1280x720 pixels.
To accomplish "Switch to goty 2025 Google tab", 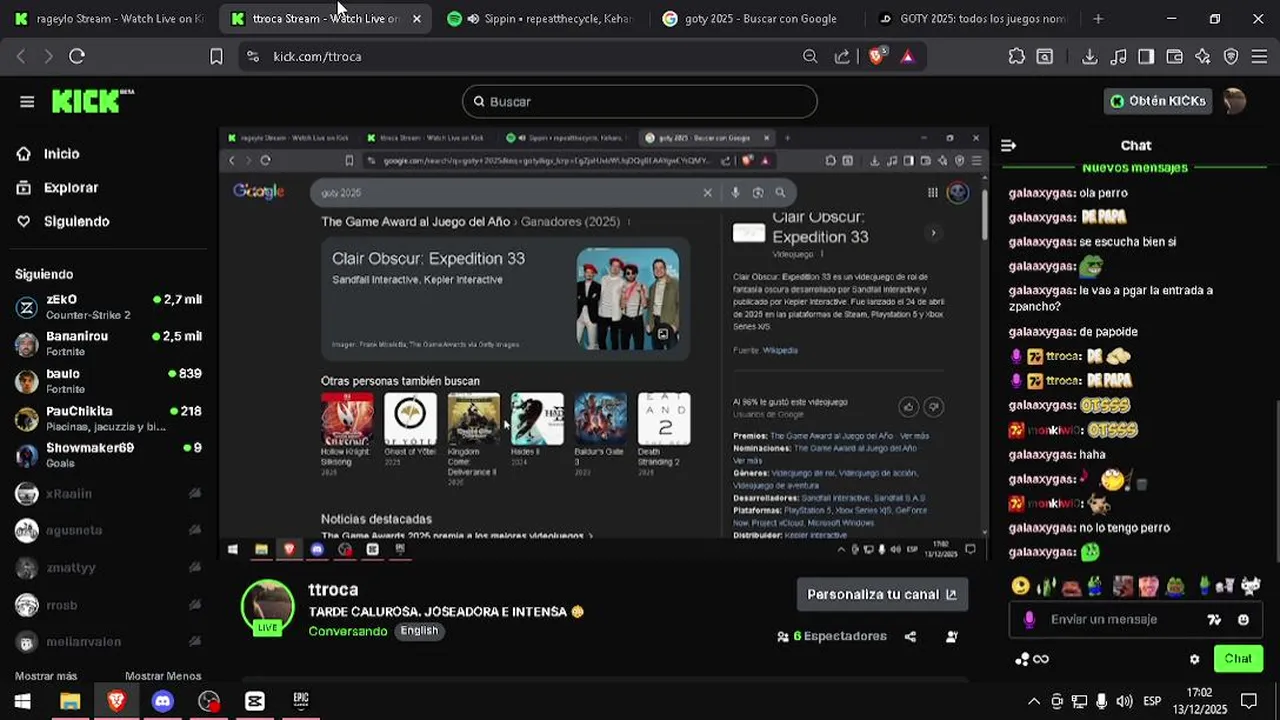I will tap(750, 19).
